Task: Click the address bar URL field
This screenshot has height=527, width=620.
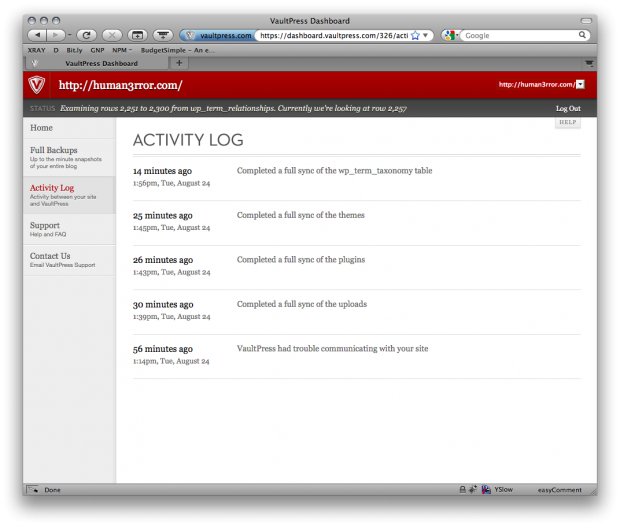Action: (334, 36)
